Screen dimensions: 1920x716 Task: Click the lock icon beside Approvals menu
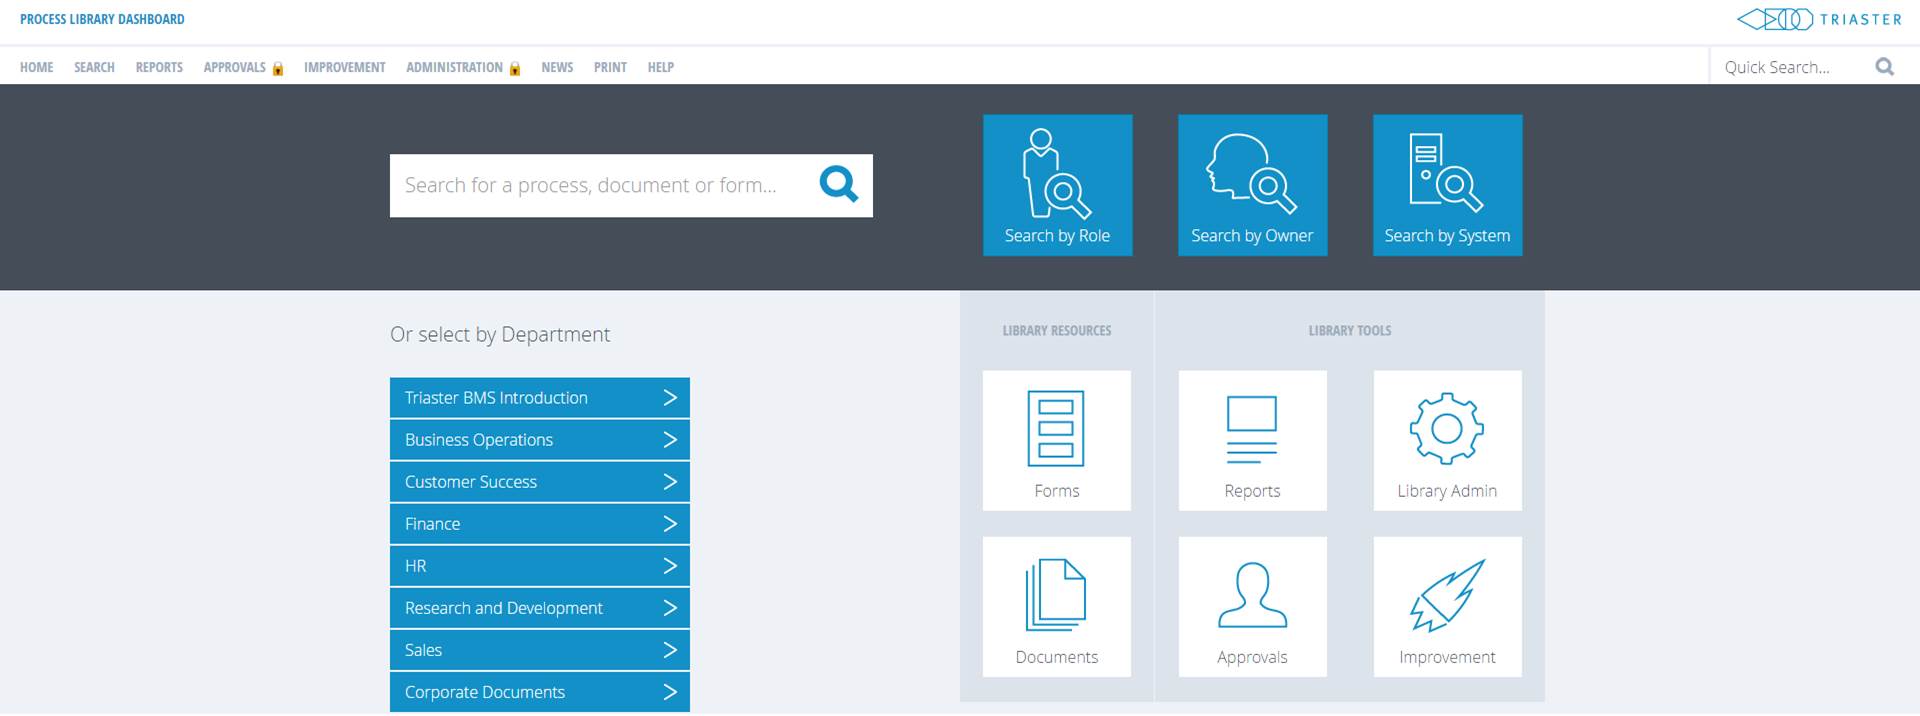(278, 69)
